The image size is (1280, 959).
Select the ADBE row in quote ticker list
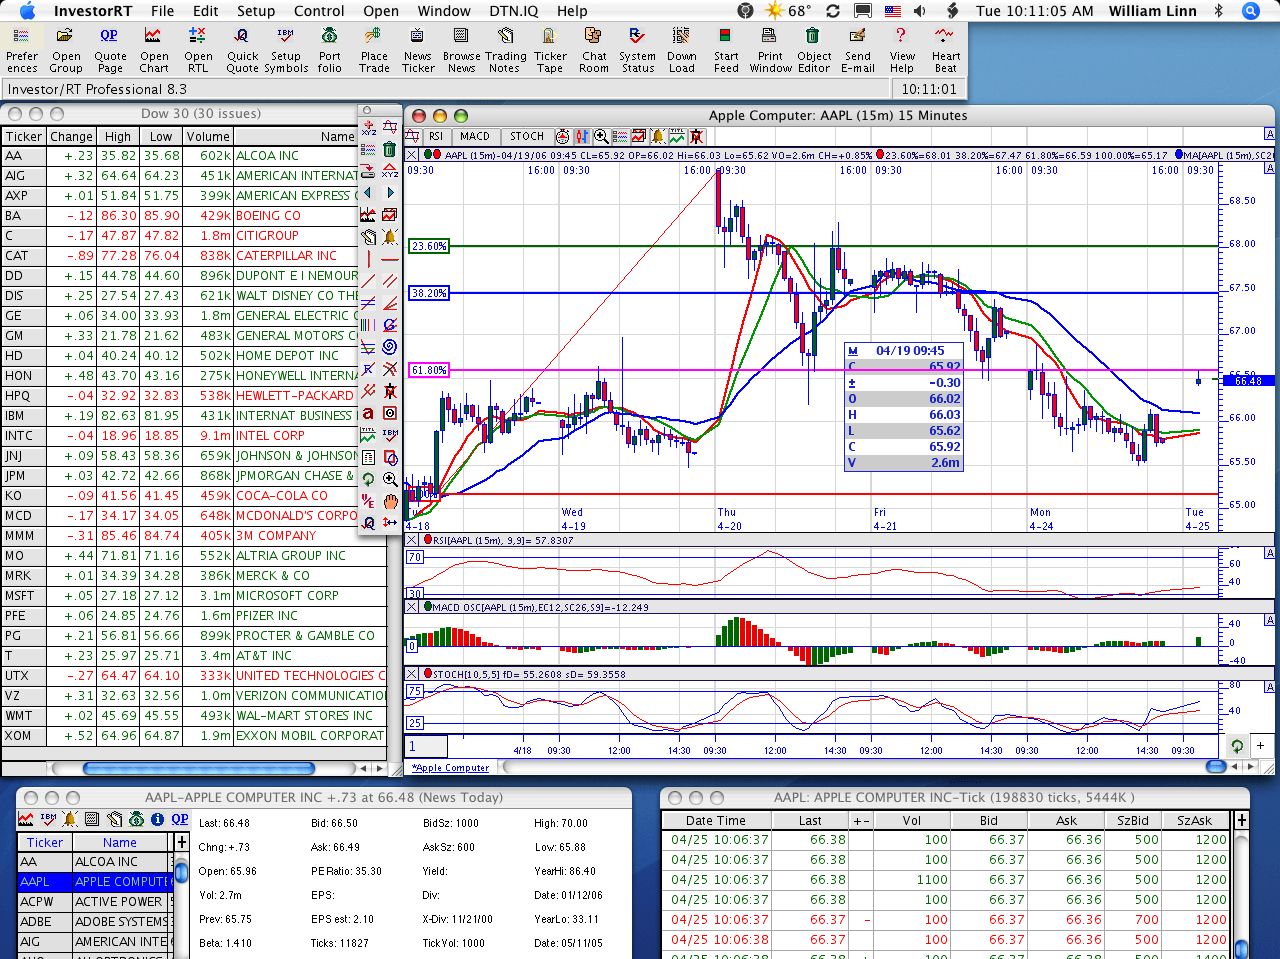[95, 921]
